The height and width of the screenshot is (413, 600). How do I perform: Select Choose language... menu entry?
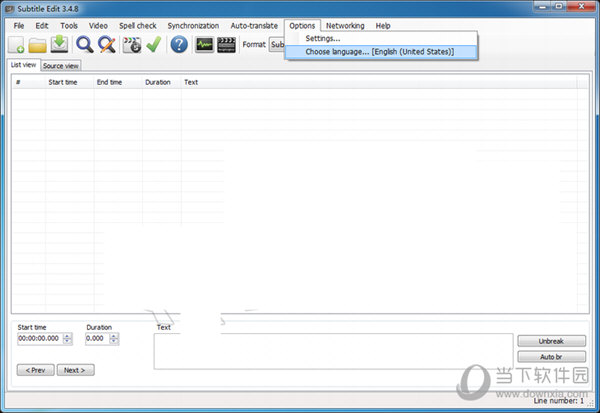tap(381, 52)
